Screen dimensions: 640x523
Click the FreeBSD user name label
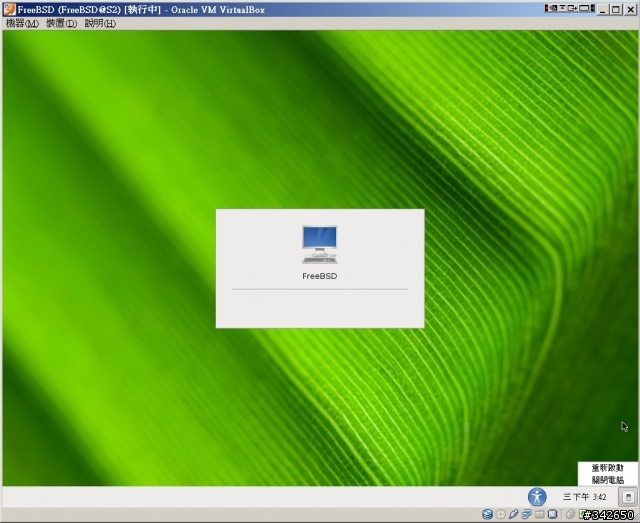click(320, 276)
